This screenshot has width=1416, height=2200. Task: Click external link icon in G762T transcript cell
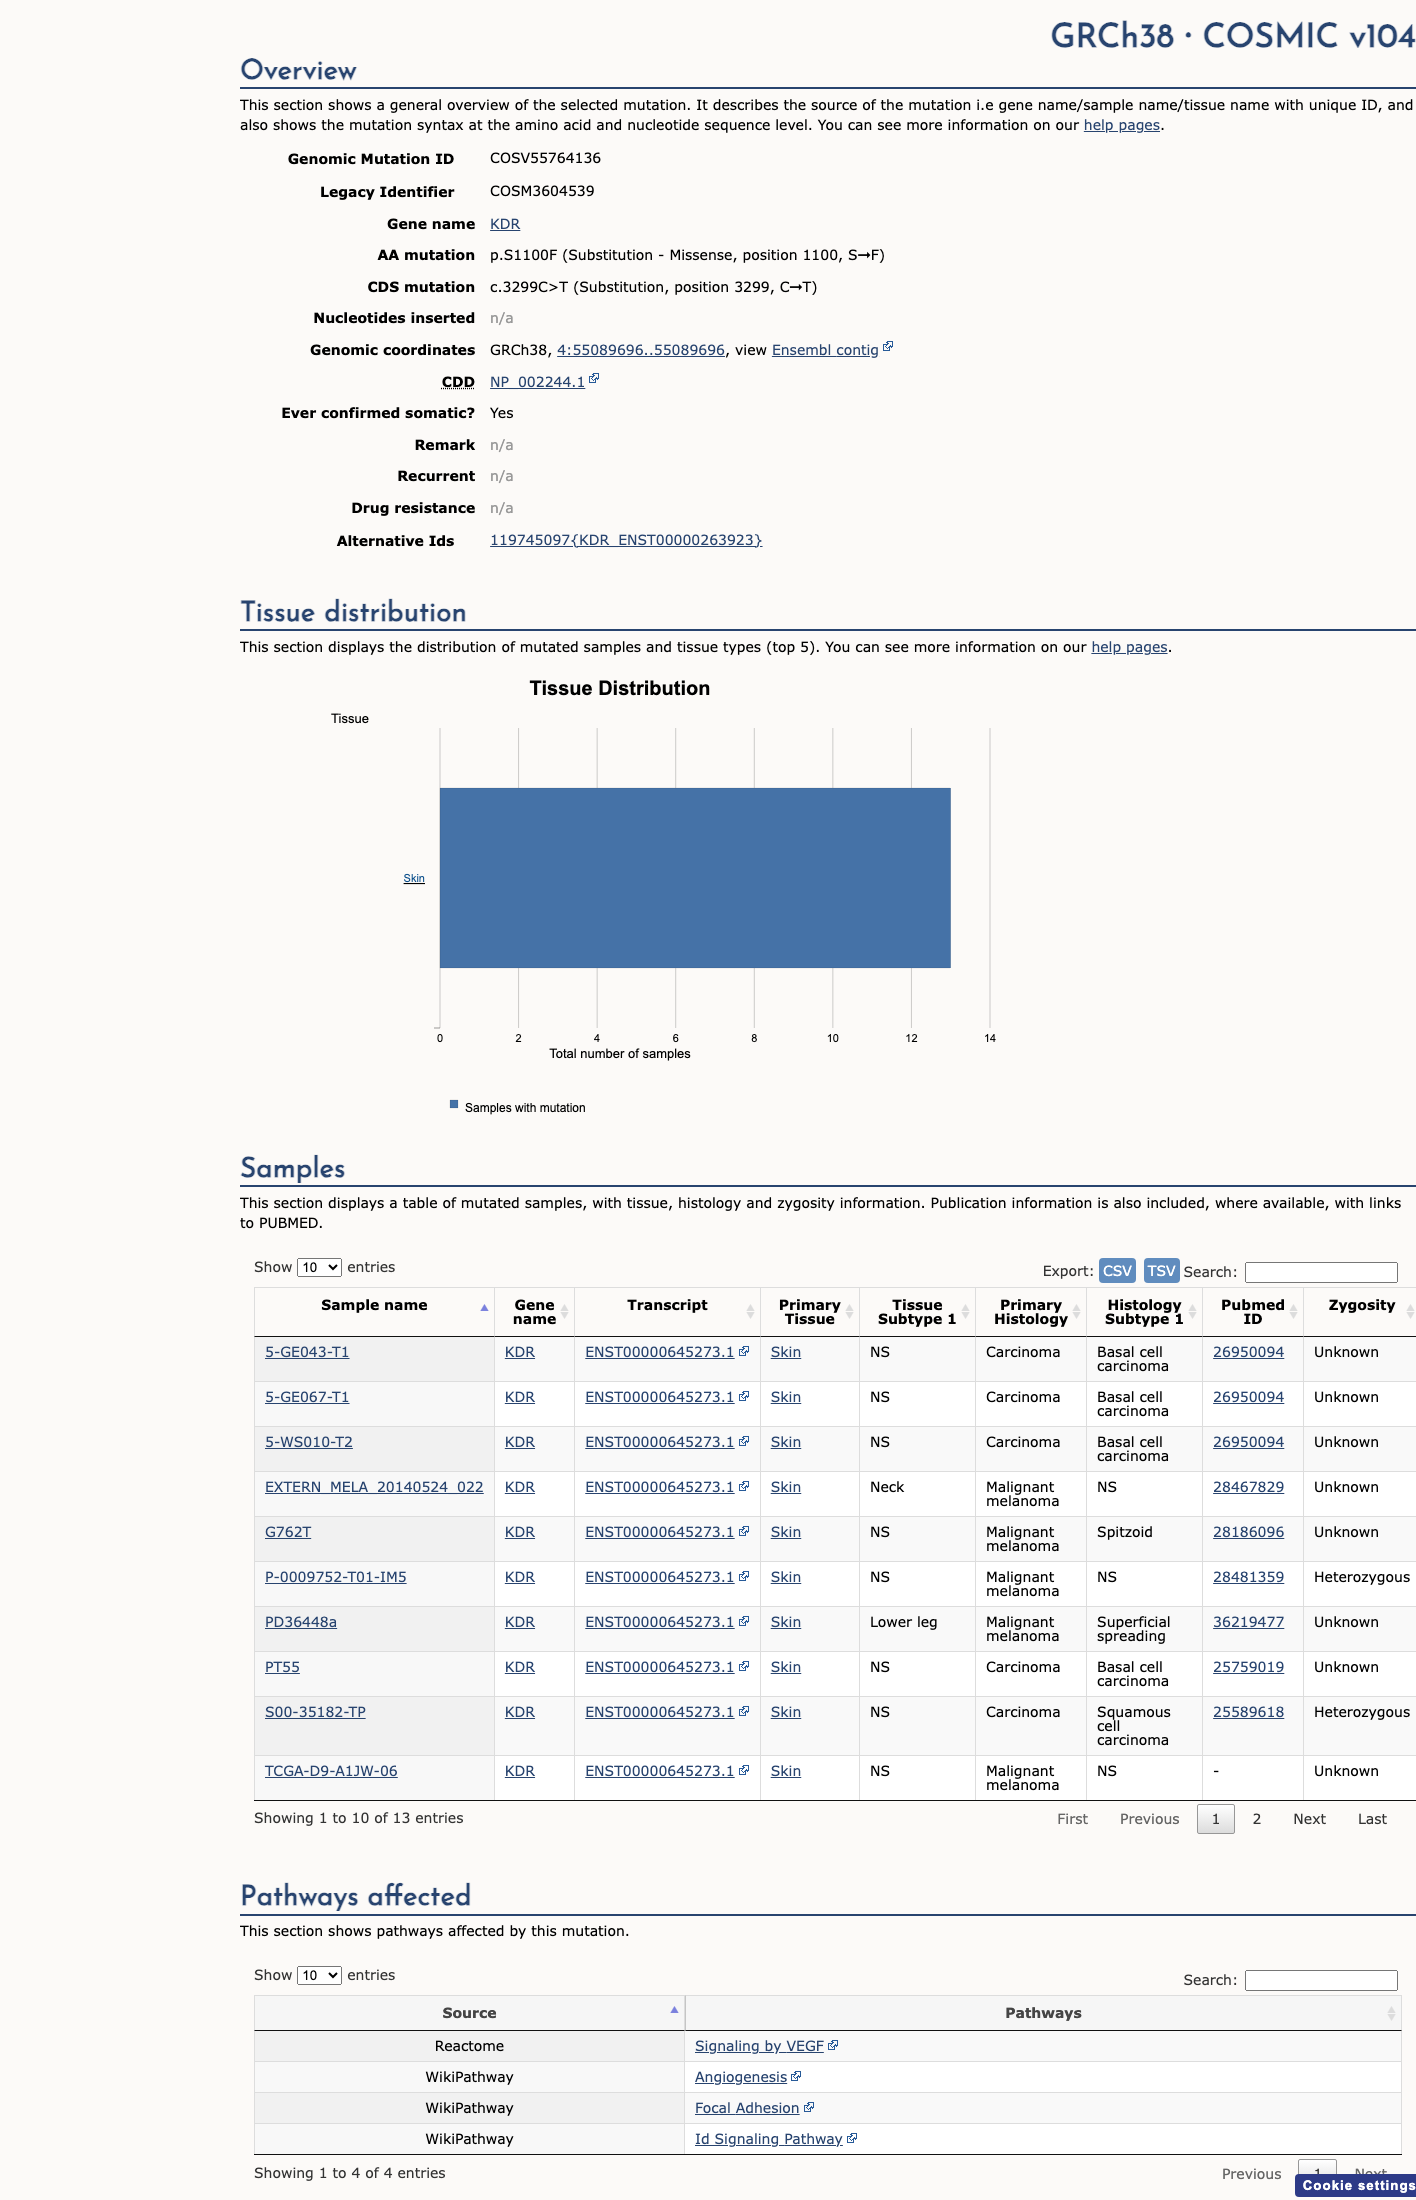pyautogui.click(x=744, y=1531)
